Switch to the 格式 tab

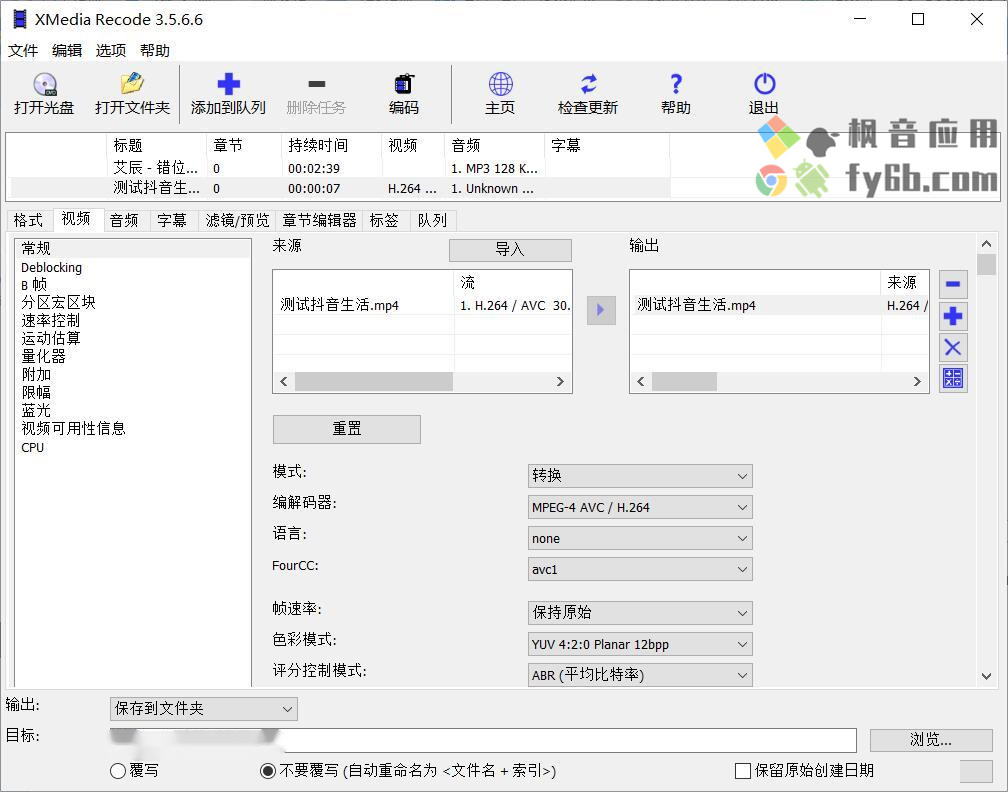(28, 220)
